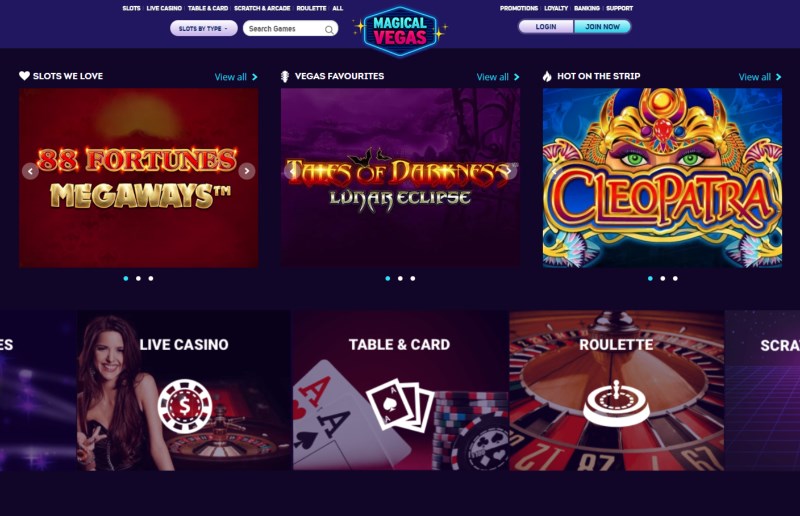Viewport: 800px width, 516px height.
Task: Click the Slots We Love heart icon
Action: pos(24,76)
